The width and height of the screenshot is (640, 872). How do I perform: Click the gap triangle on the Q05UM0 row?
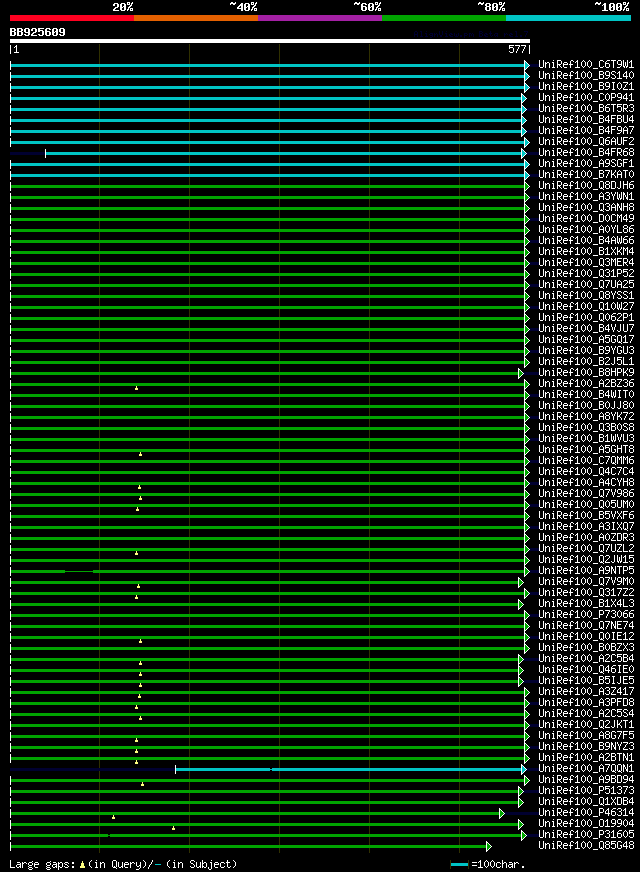(137, 509)
